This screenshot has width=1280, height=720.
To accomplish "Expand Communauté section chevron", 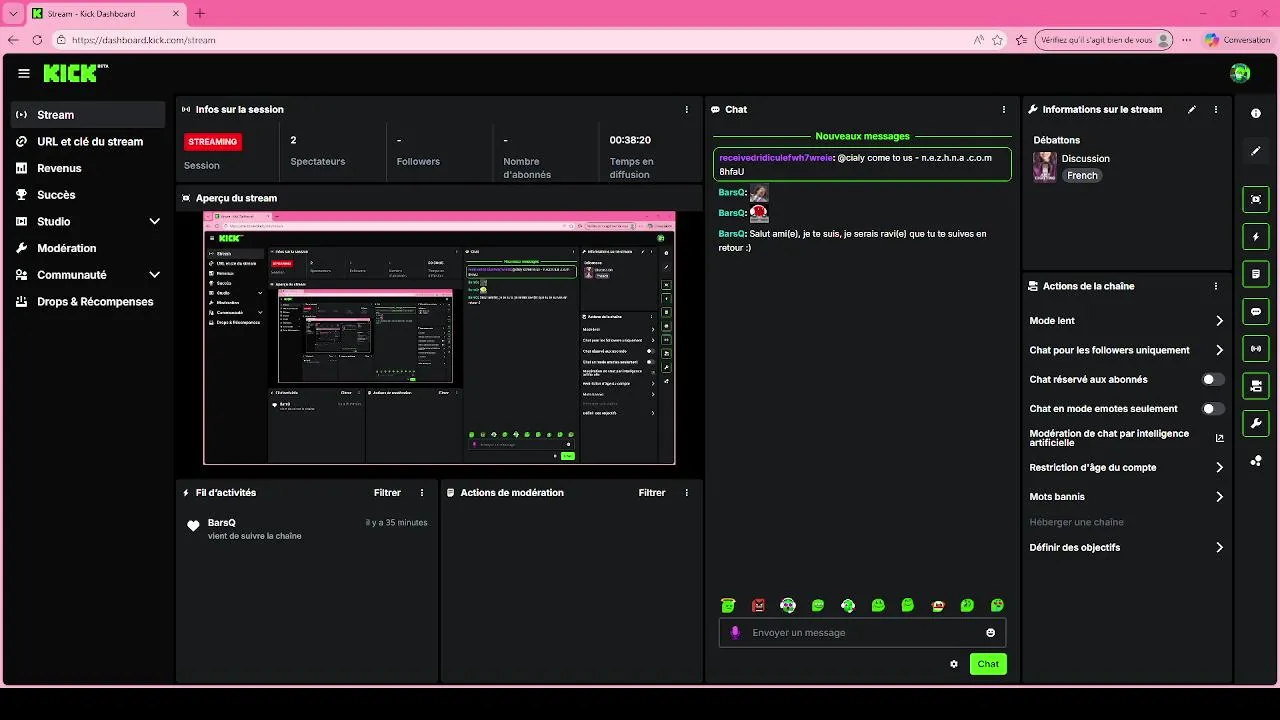I will point(154,275).
